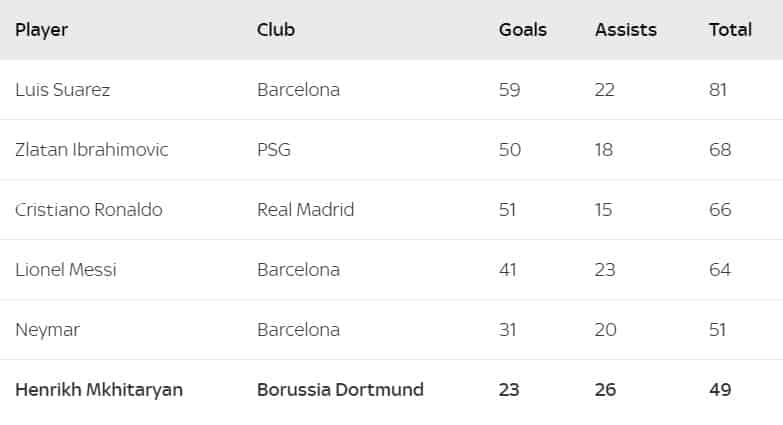The image size is (783, 425).
Task: Select the Borussia Dortmund club cell
Action: (x=340, y=390)
